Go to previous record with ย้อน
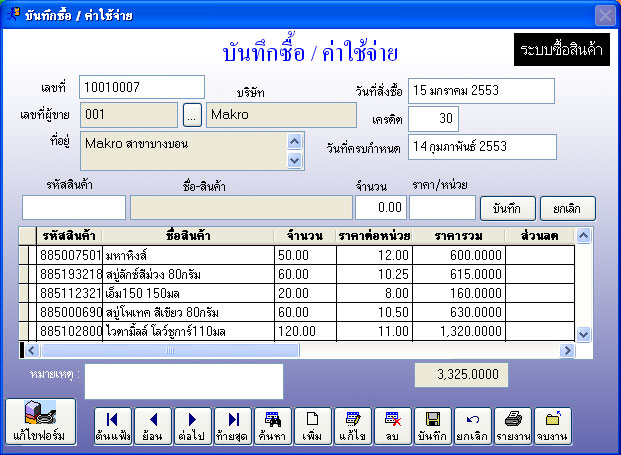Screen dimensions: 621x455 (x=153, y=426)
